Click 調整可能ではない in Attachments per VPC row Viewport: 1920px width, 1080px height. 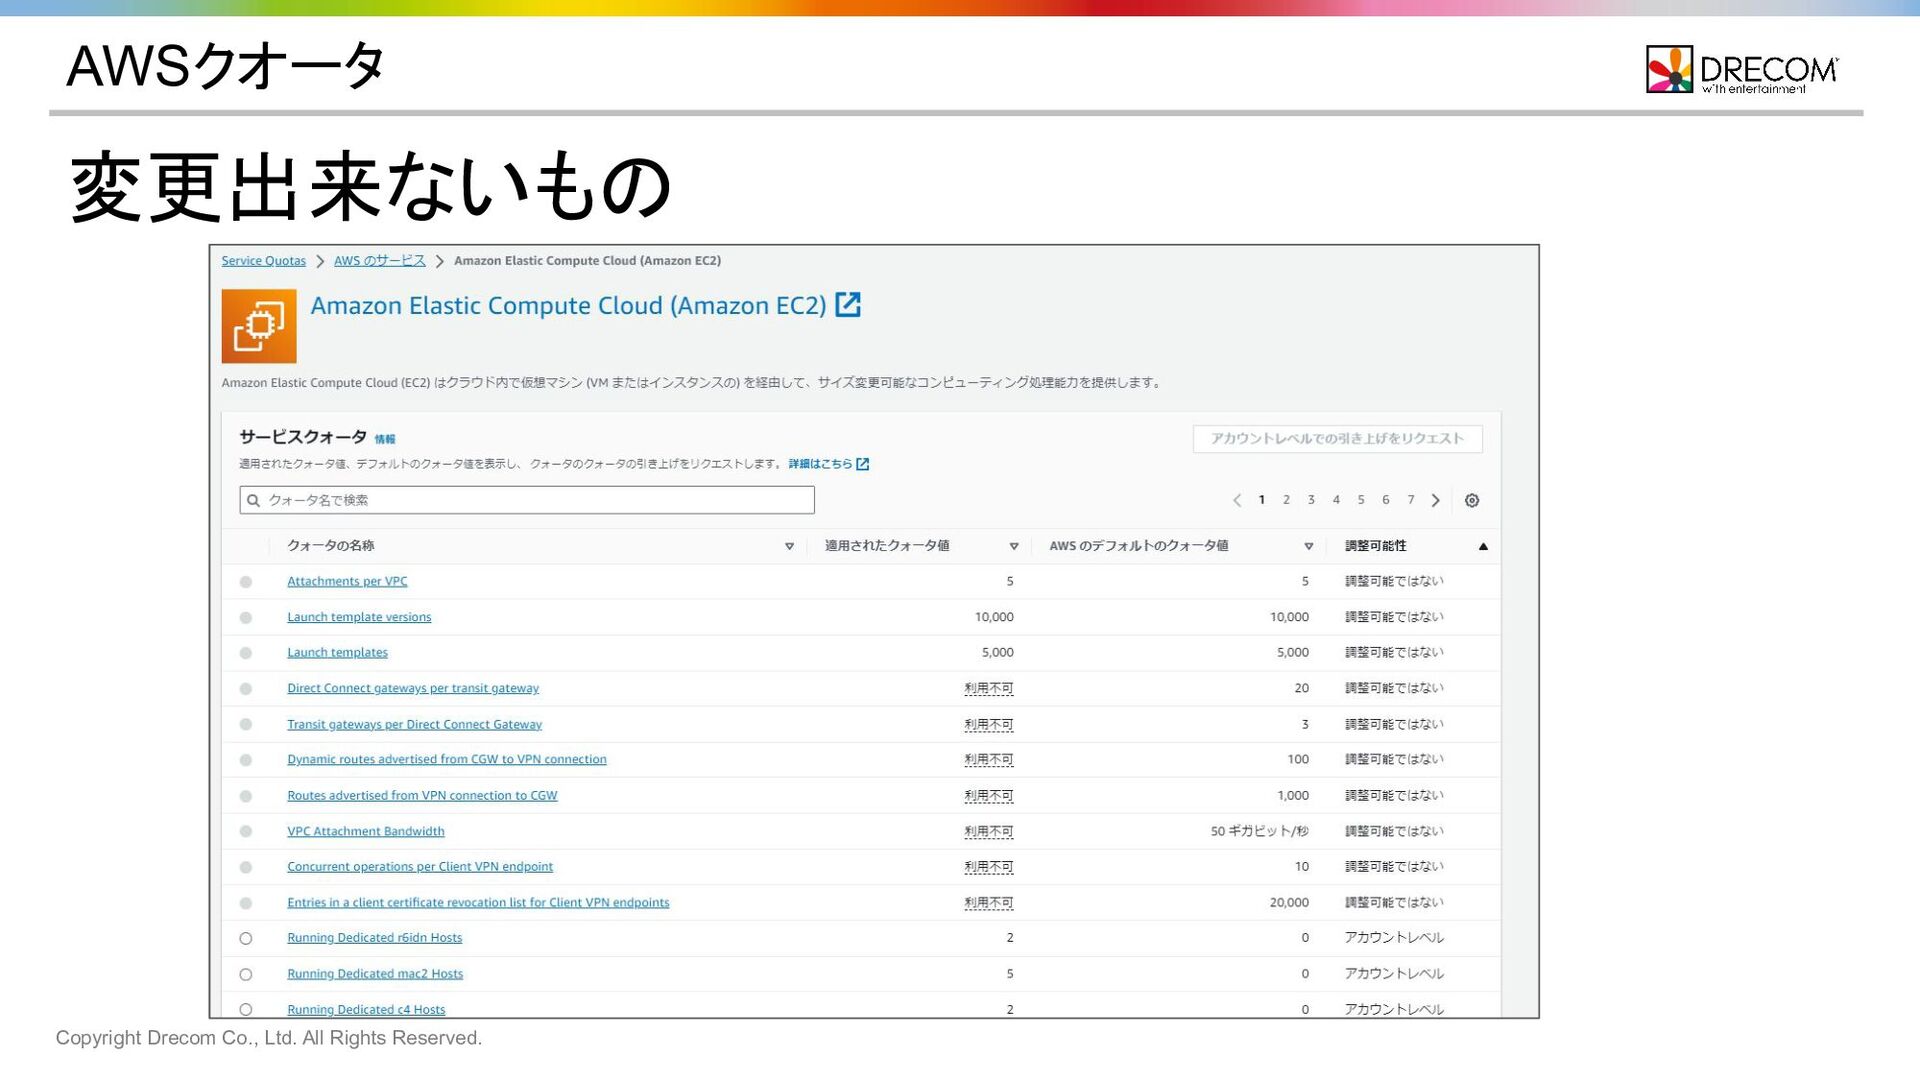coord(1394,581)
